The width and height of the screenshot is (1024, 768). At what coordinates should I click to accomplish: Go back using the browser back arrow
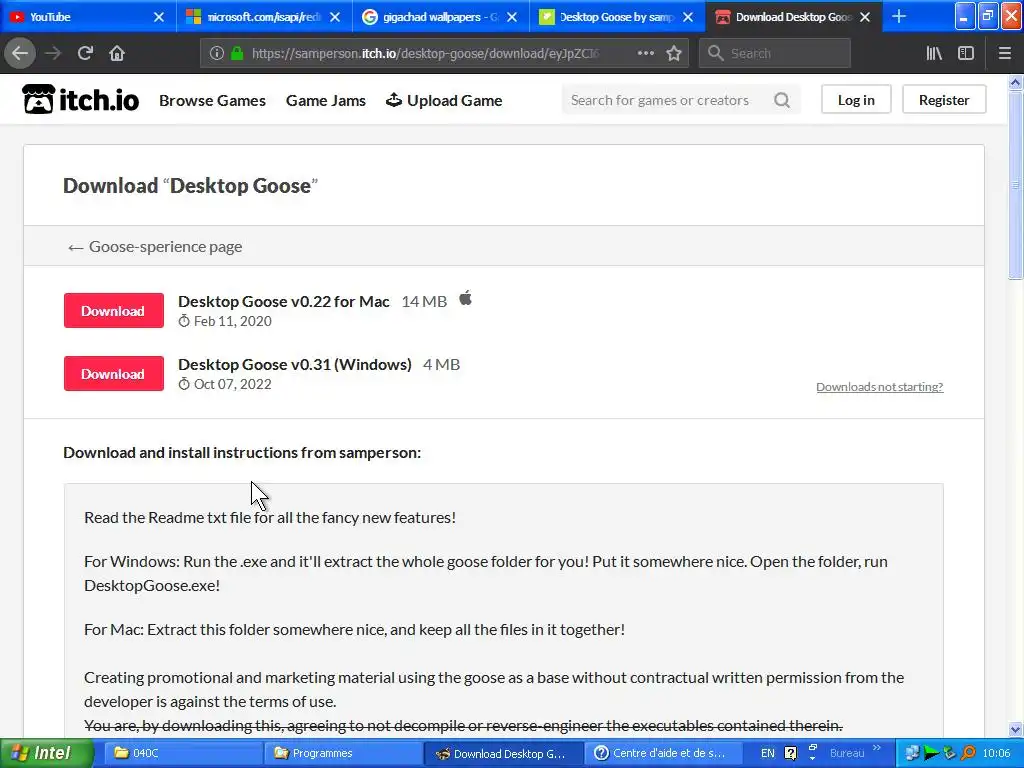[20, 53]
